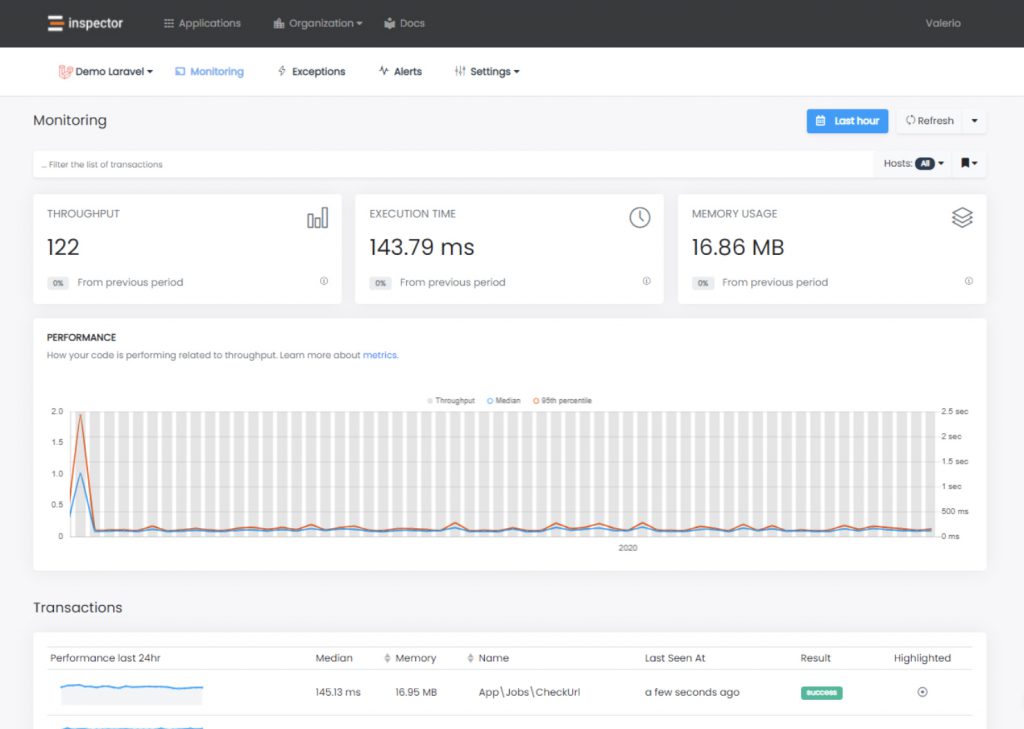Toggle 95th percentile series in legend
Screen dimensions: 1024x729
click(562, 400)
